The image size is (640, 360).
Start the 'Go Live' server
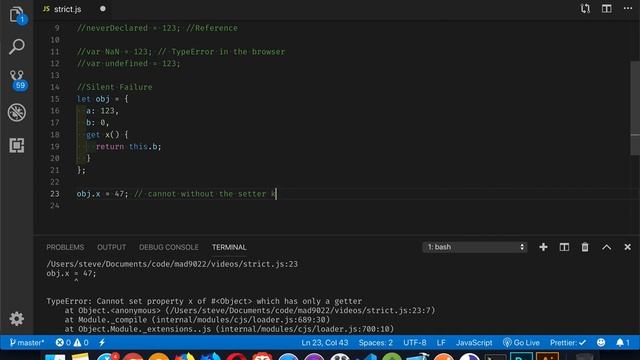click(x=521, y=342)
